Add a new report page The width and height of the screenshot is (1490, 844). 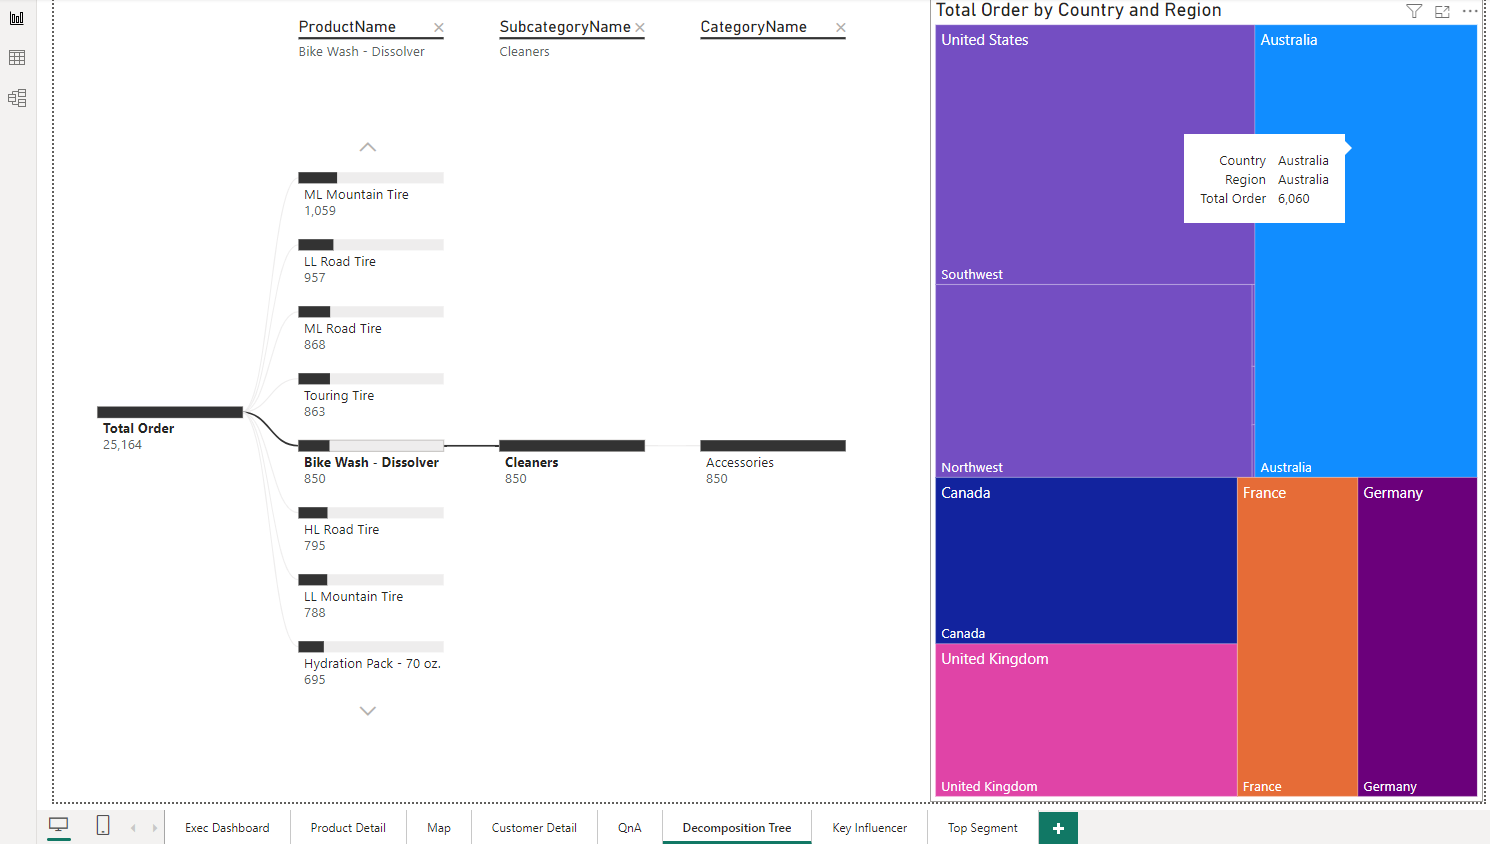click(1058, 828)
